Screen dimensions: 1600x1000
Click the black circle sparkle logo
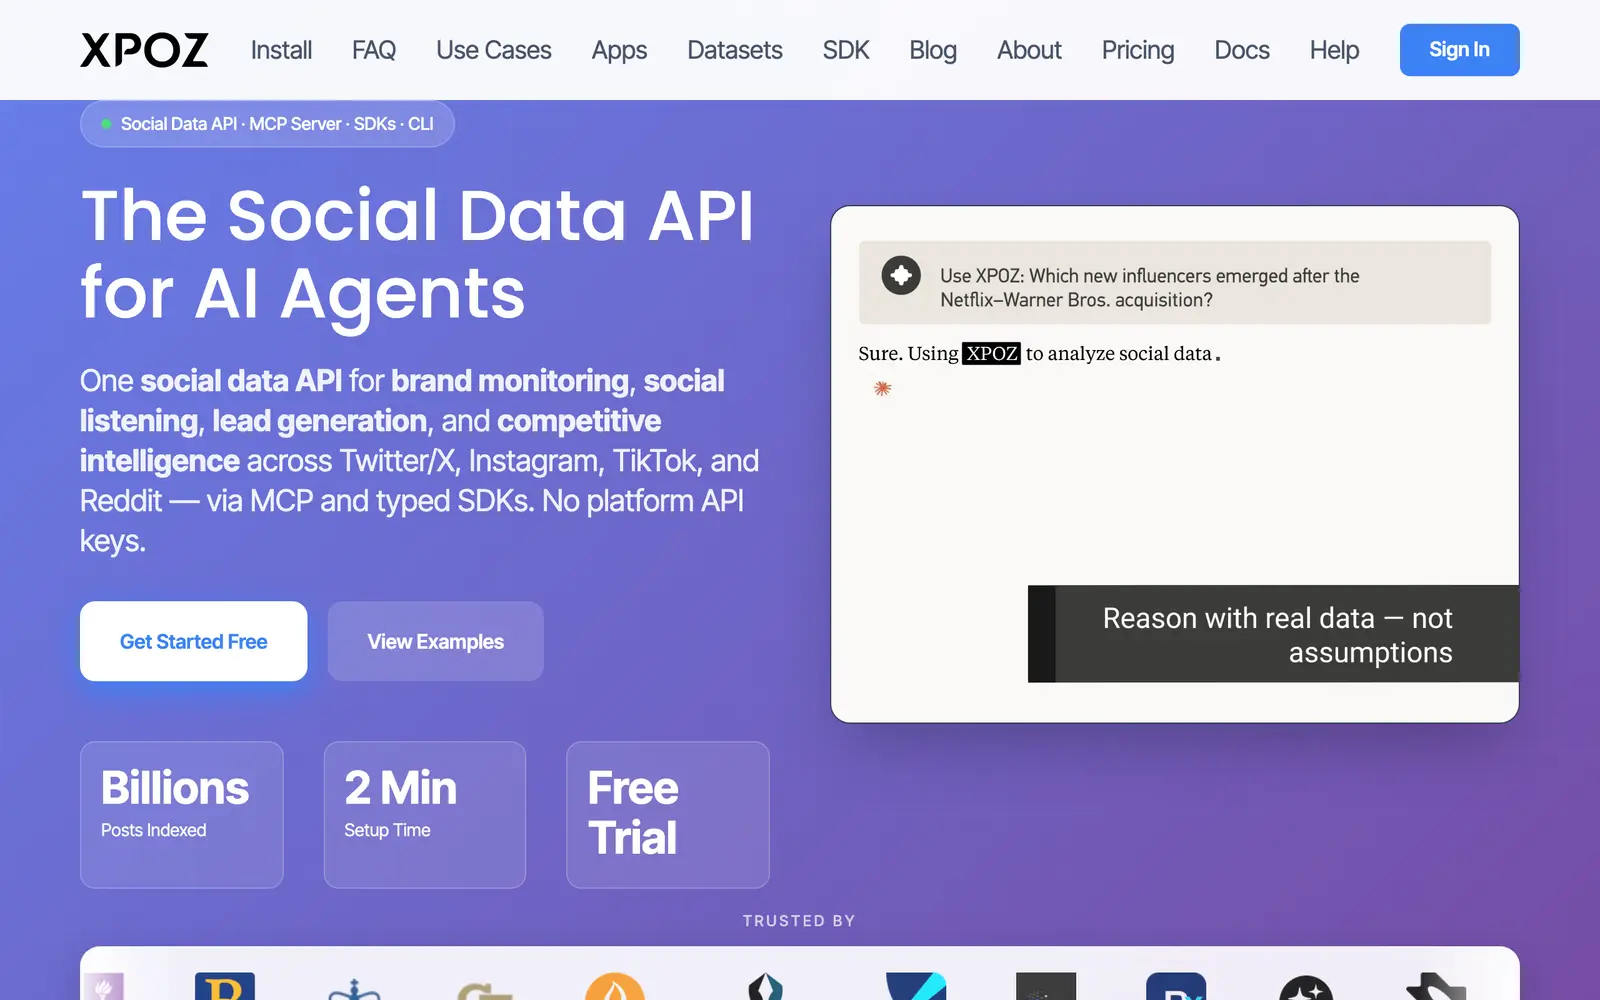[x=1306, y=988]
